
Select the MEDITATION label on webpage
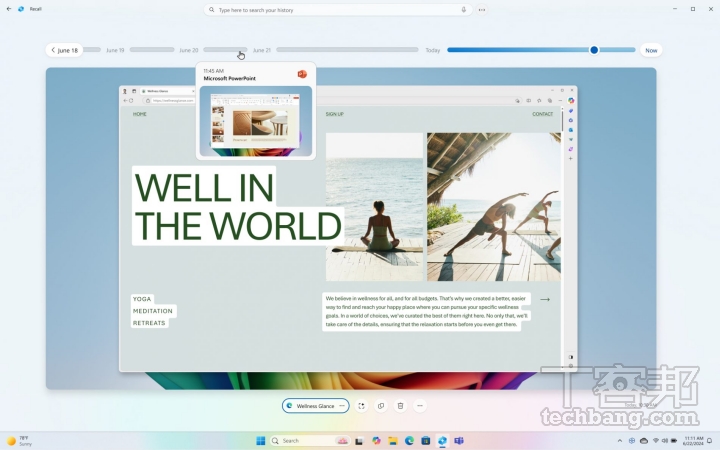(153, 311)
